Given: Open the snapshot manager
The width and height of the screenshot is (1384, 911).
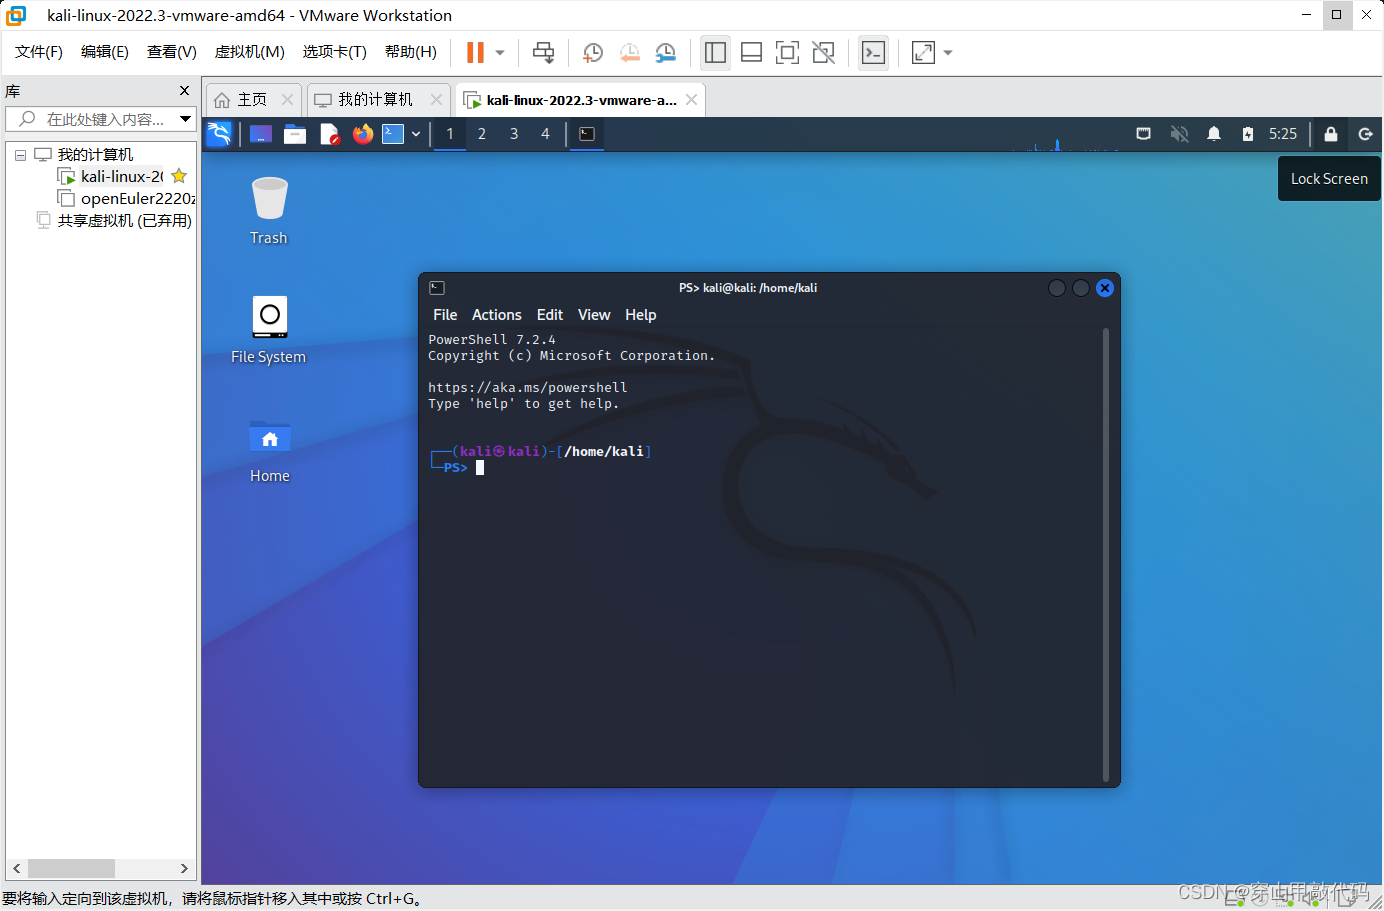Looking at the screenshot, I should [665, 52].
